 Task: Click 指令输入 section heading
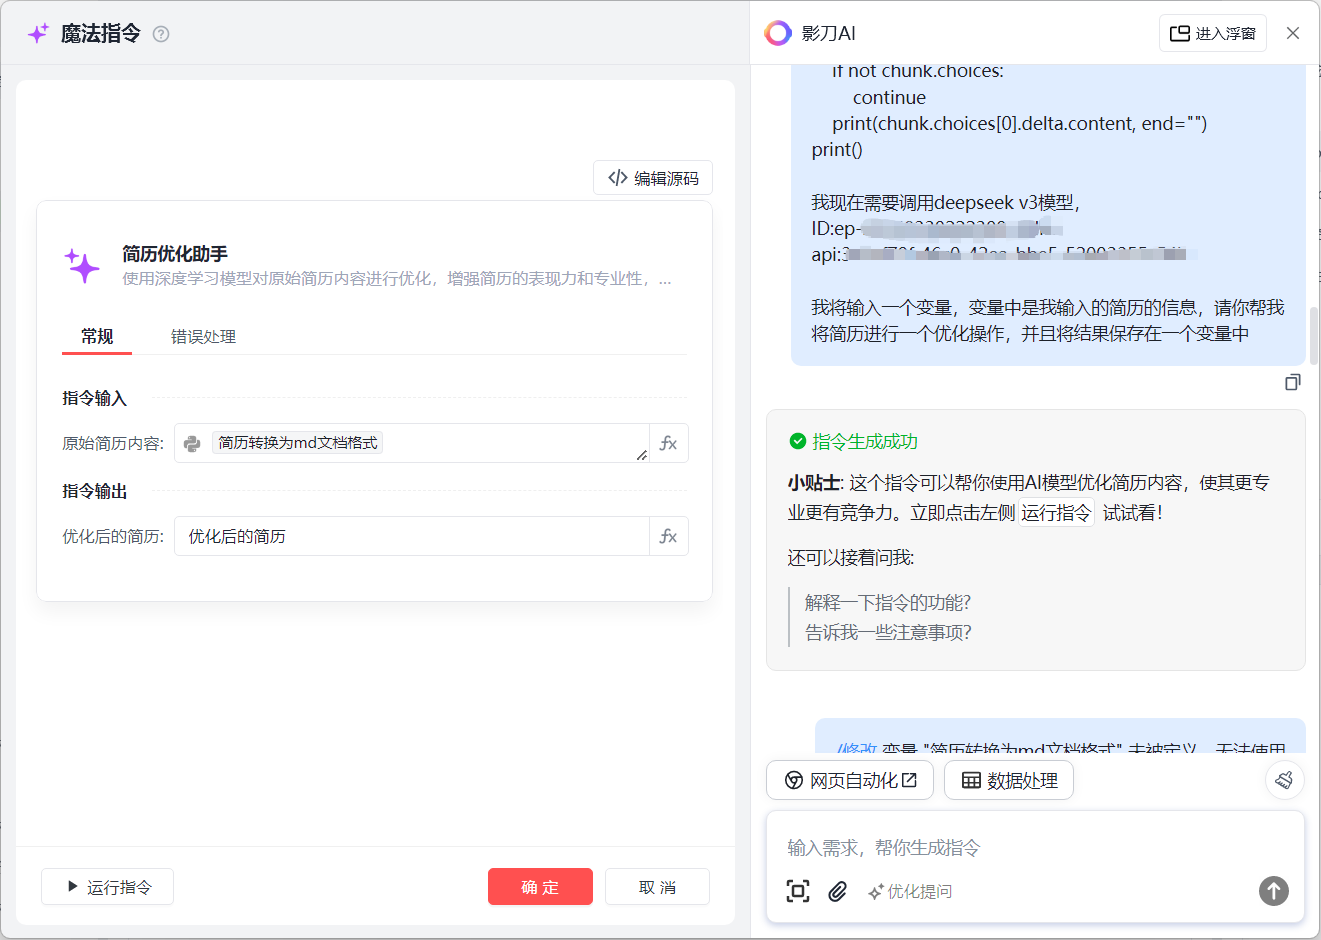pyautogui.click(x=95, y=398)
